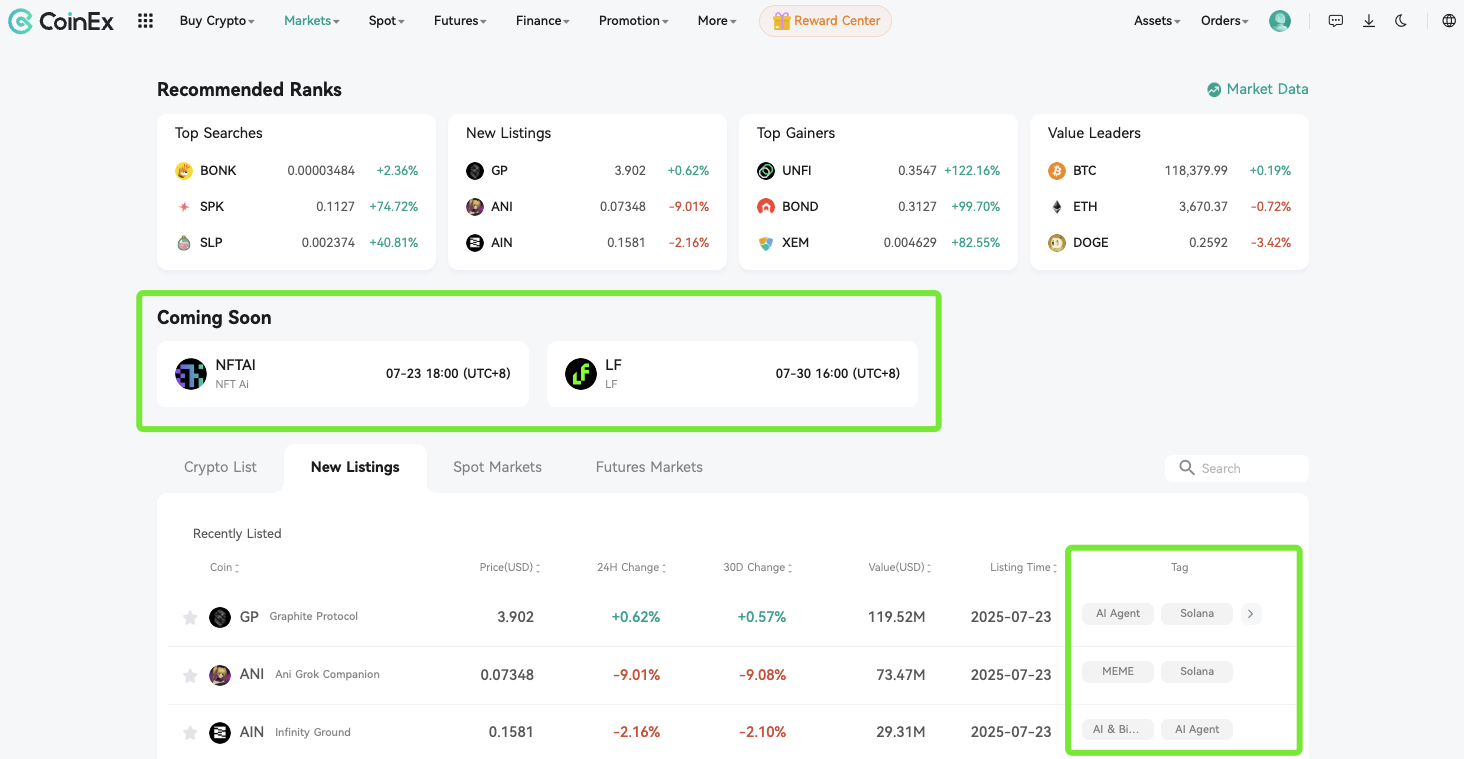Switch to the Futures Markets tab
1464x759 pixels.
649,467
